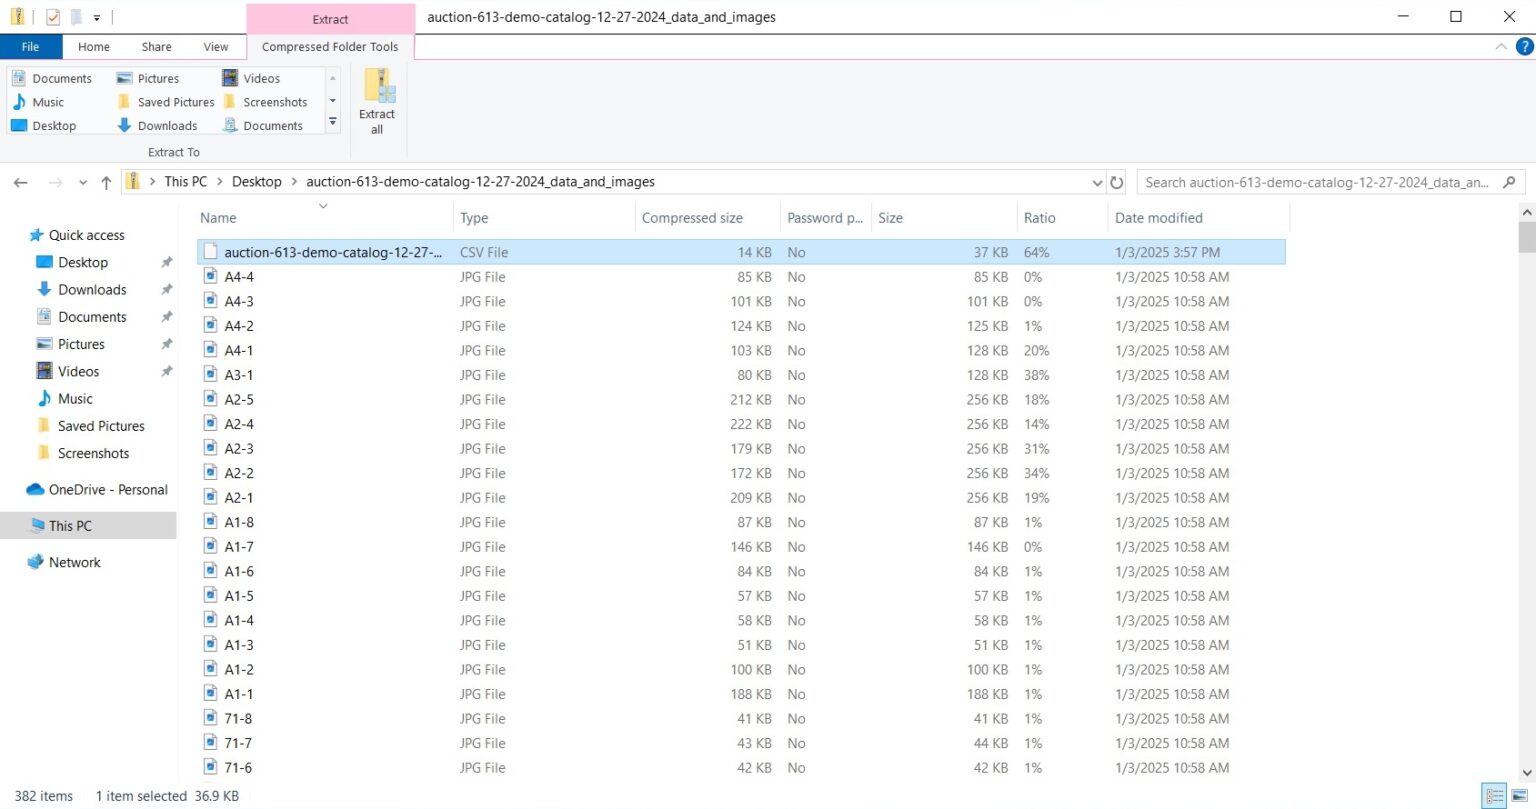This screenshot has height=809, width=1536.
Task: Switch to large icons view button
Action: point(1521,796)
